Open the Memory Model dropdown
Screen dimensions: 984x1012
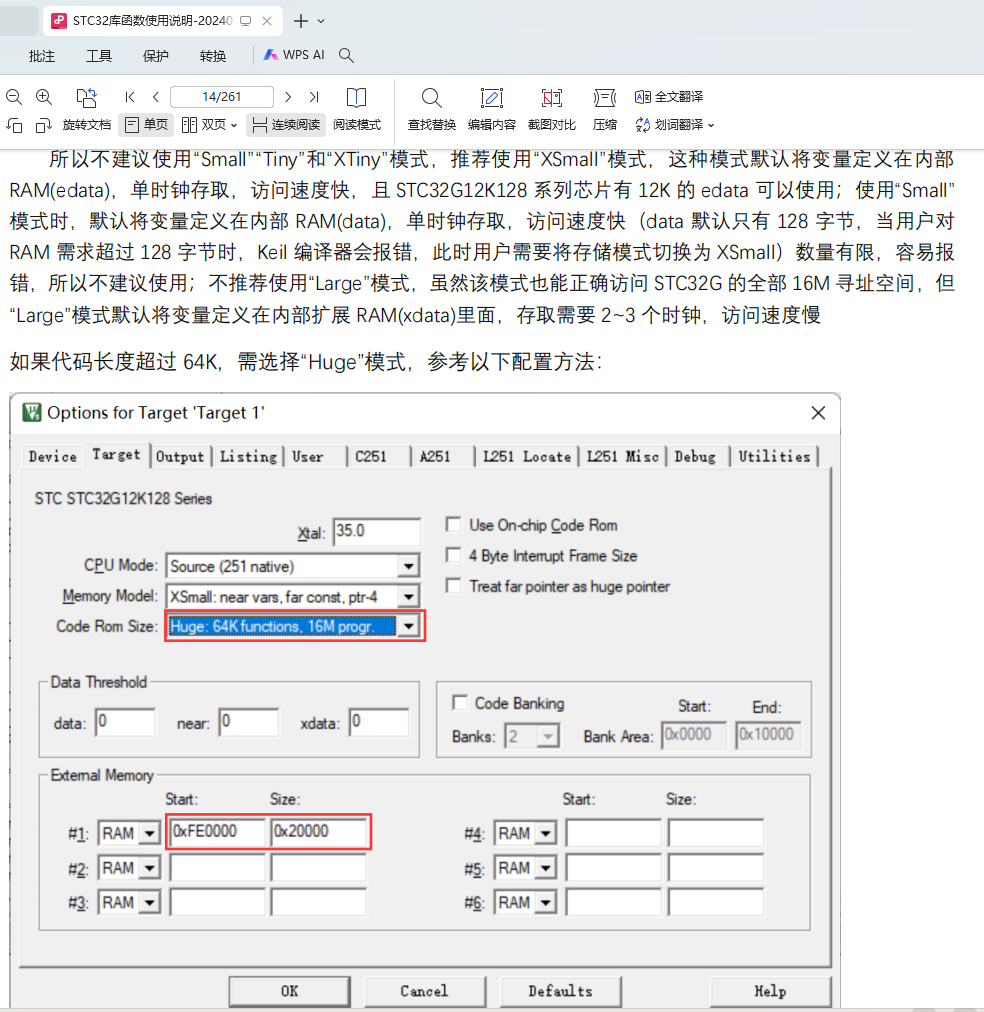(408, 597)
